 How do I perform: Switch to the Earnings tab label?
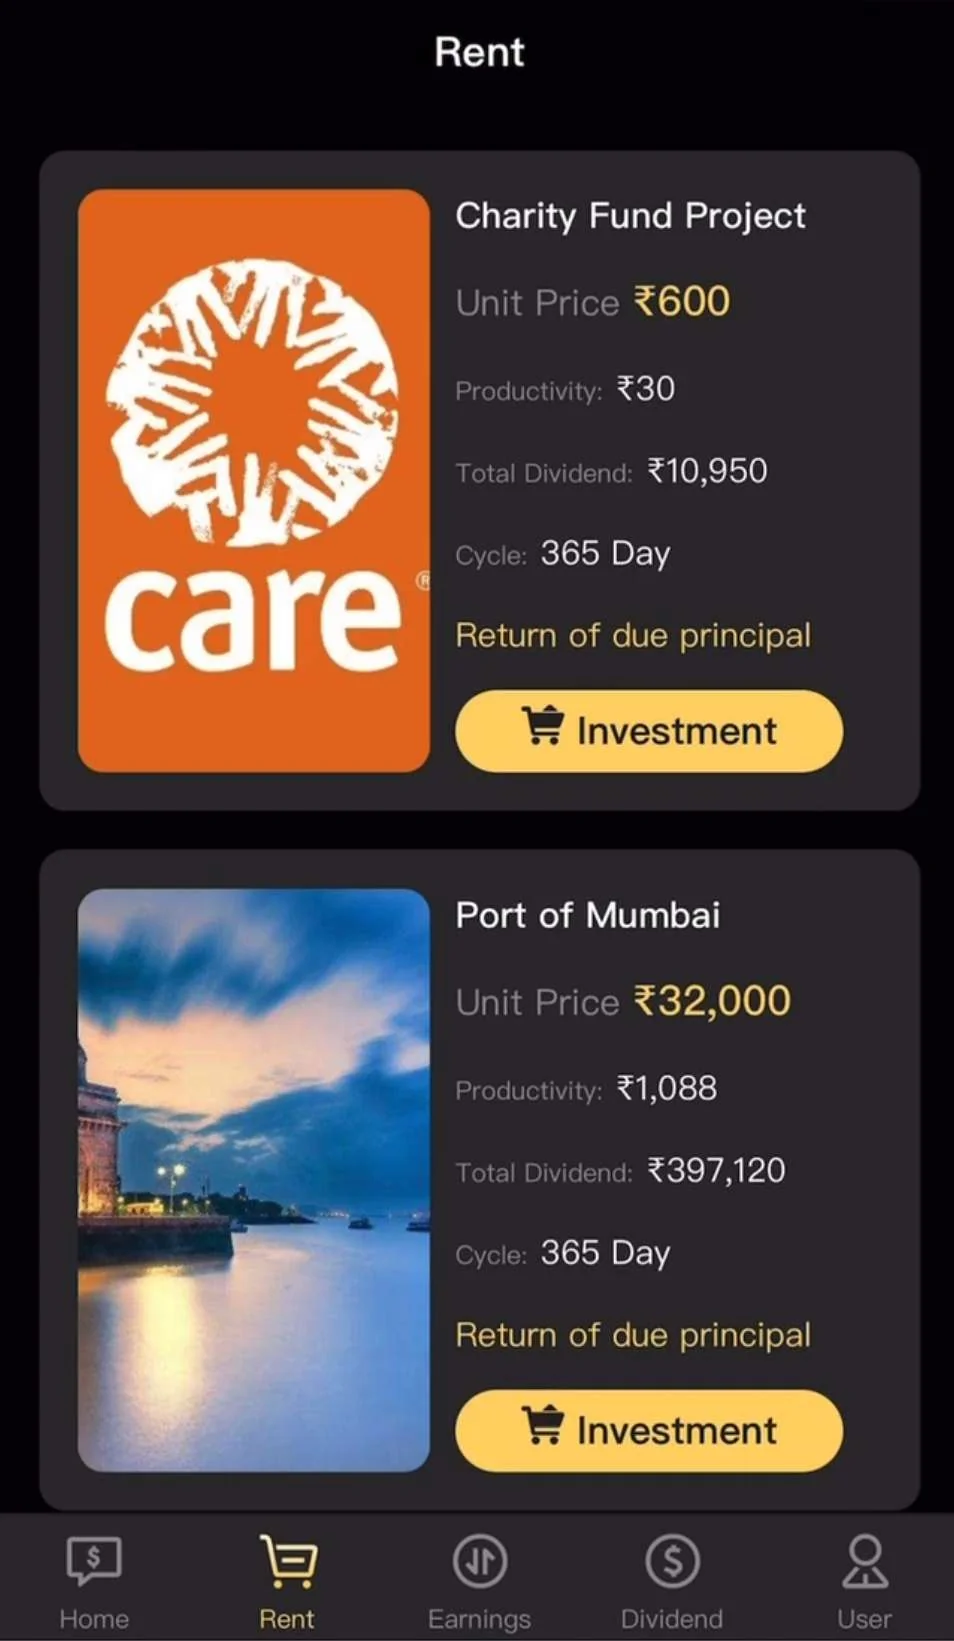coord(480,1619)
